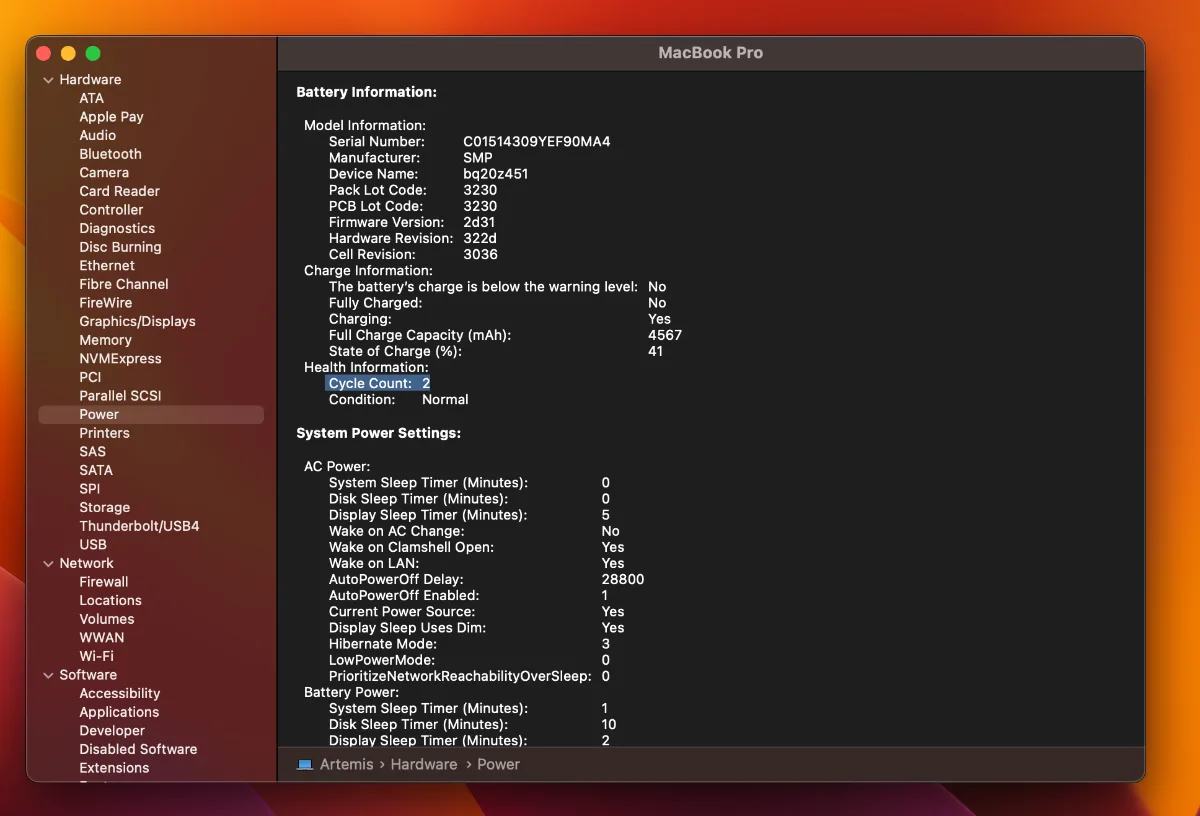Image resolution: width=1200 pixels, height=816 pixels.
Task: Collapse the Network category
Action: click(48, 563)
